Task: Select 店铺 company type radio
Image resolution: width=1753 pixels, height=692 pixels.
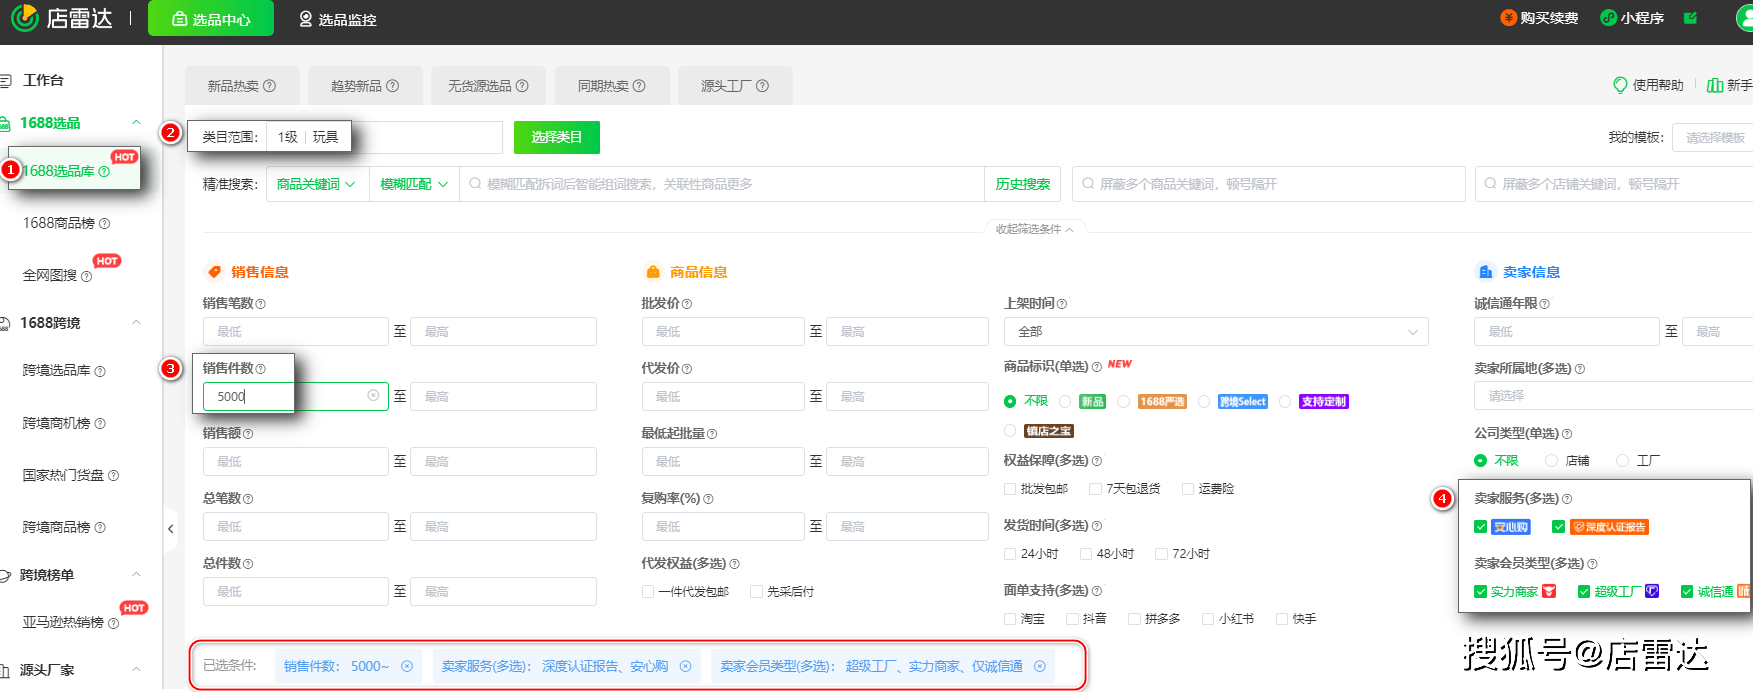Action: pos(1551,461)
